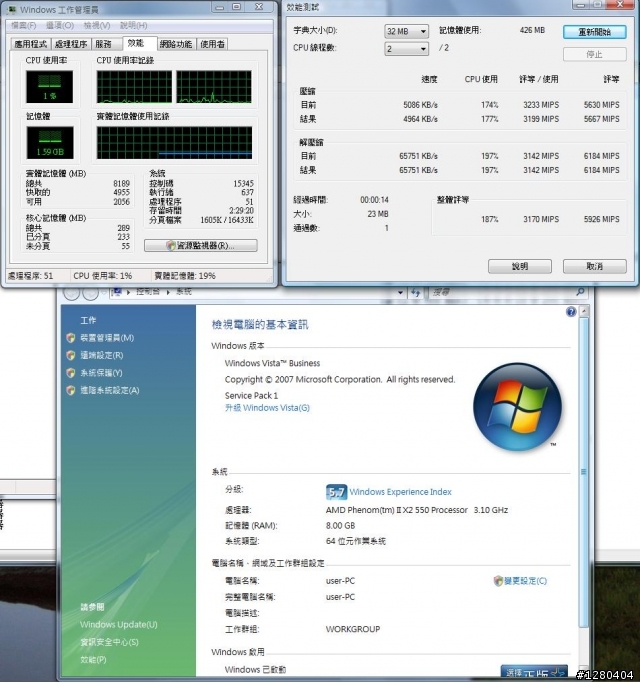Click the 5086 KB/s compression speed value
640x683 pixels.
click(420, 105)
